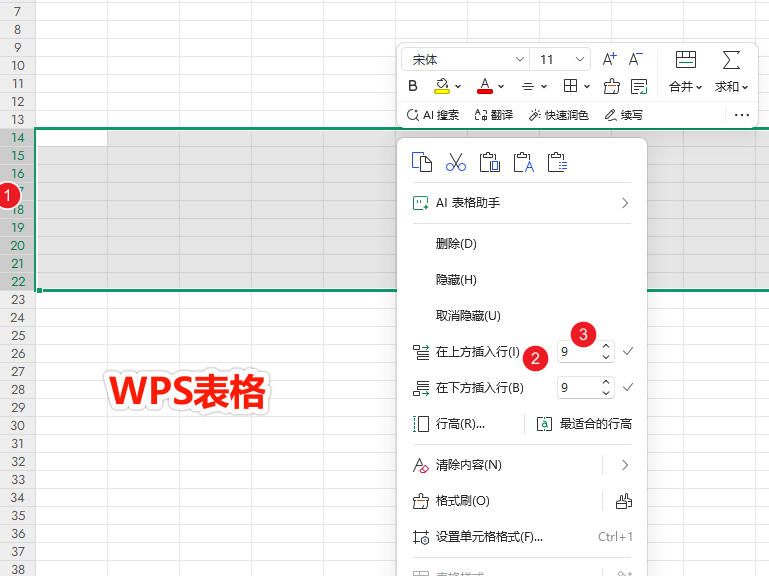Click the copy icon in context menu
This screenshot has width=769, height=576.
[x=422, y=162]
